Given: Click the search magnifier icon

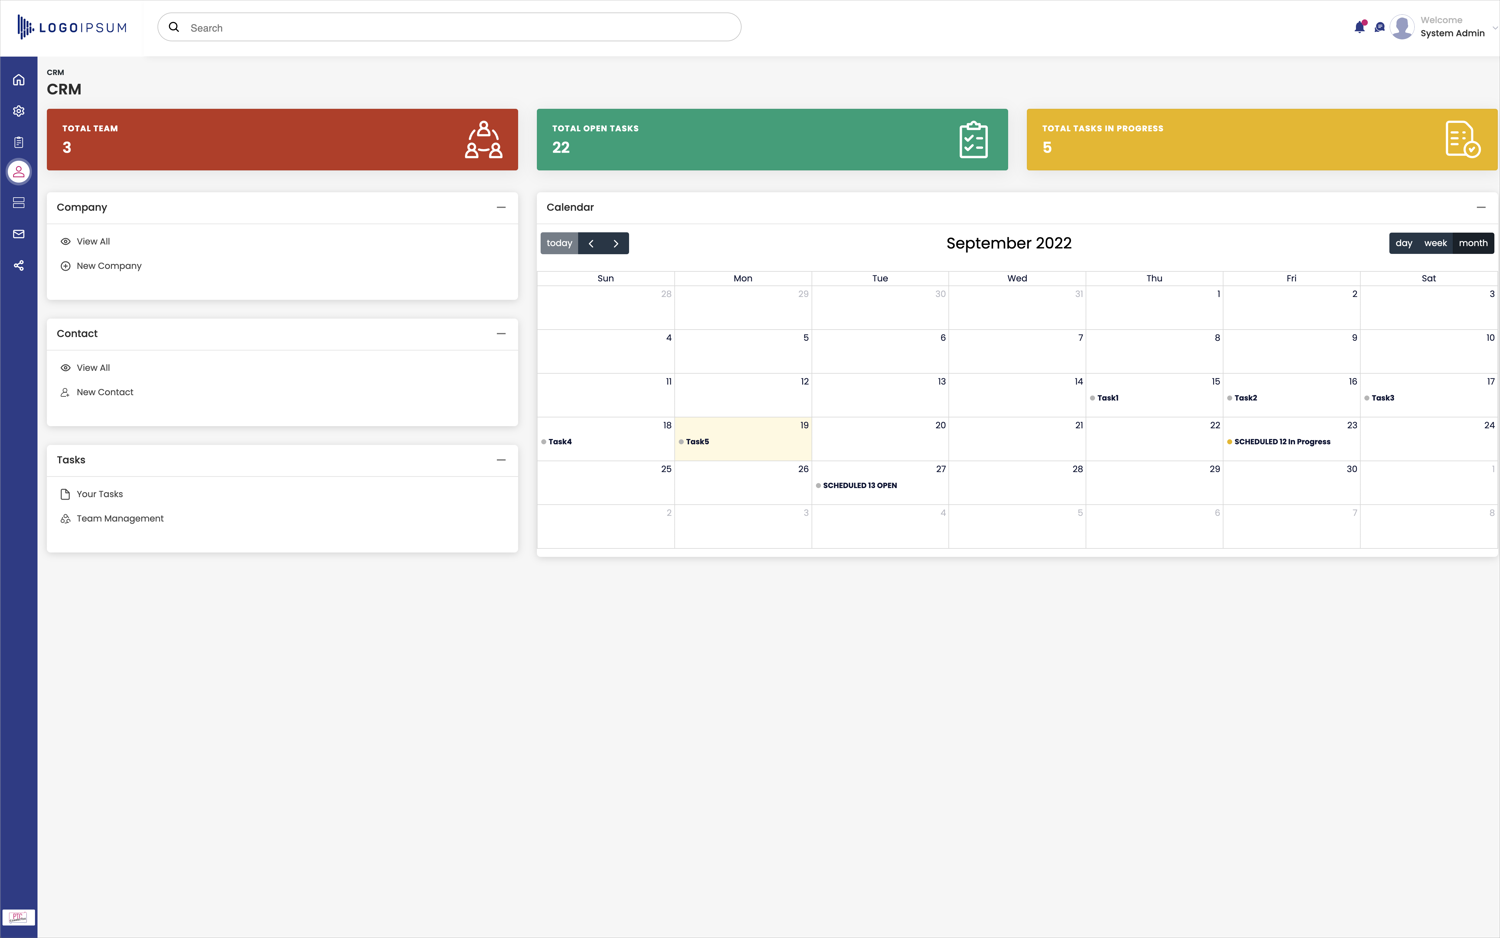Looking at the screenshot, I should [174, 27].
